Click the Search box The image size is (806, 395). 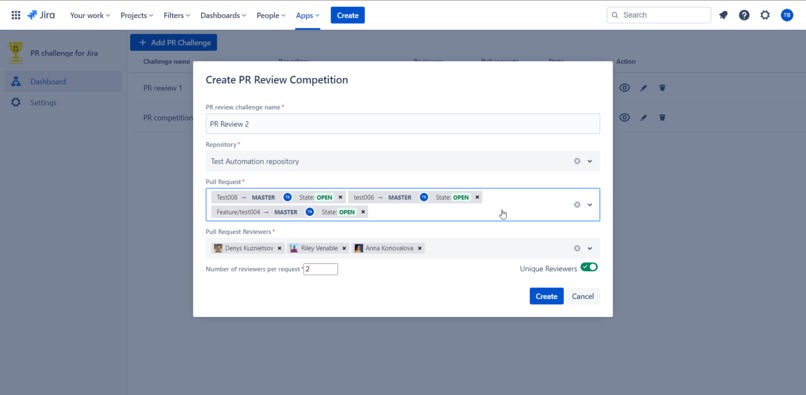point(659,15)
